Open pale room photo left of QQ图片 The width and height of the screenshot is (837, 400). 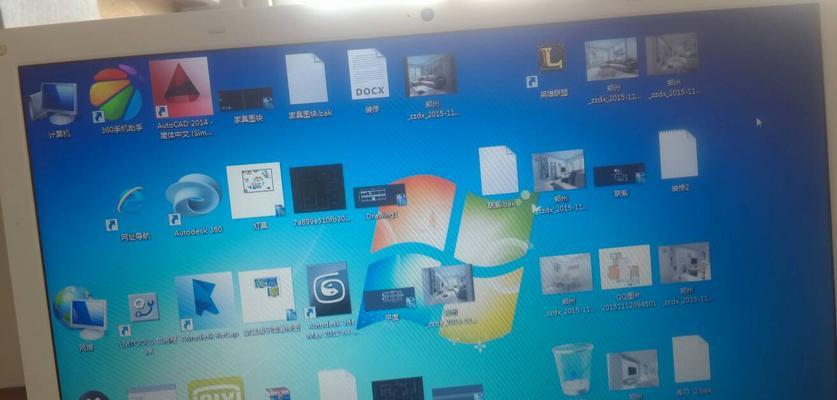(566, 273)
